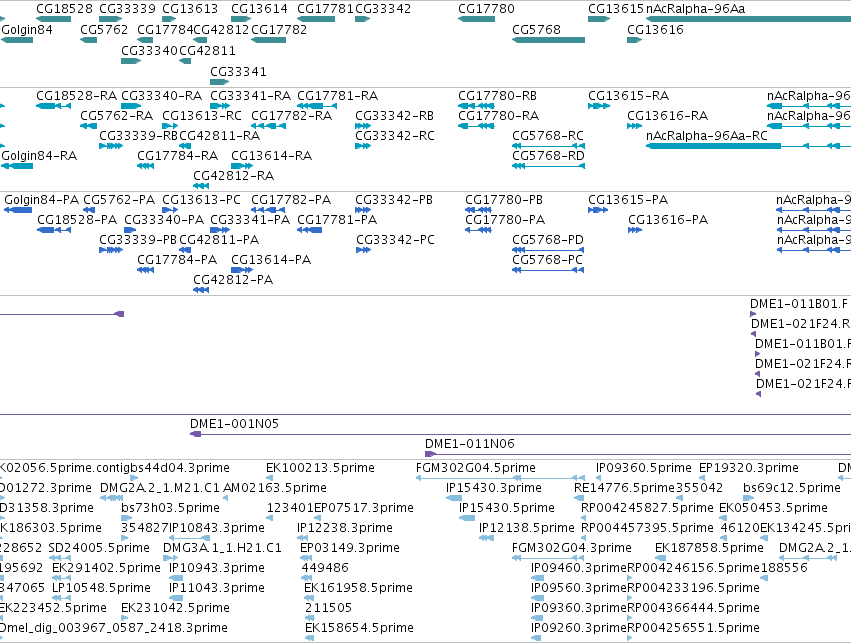Image resolution: width=851 pixels, height=643 pixels.
Task: Click protein Golgin84-PA
Action: 18,210
